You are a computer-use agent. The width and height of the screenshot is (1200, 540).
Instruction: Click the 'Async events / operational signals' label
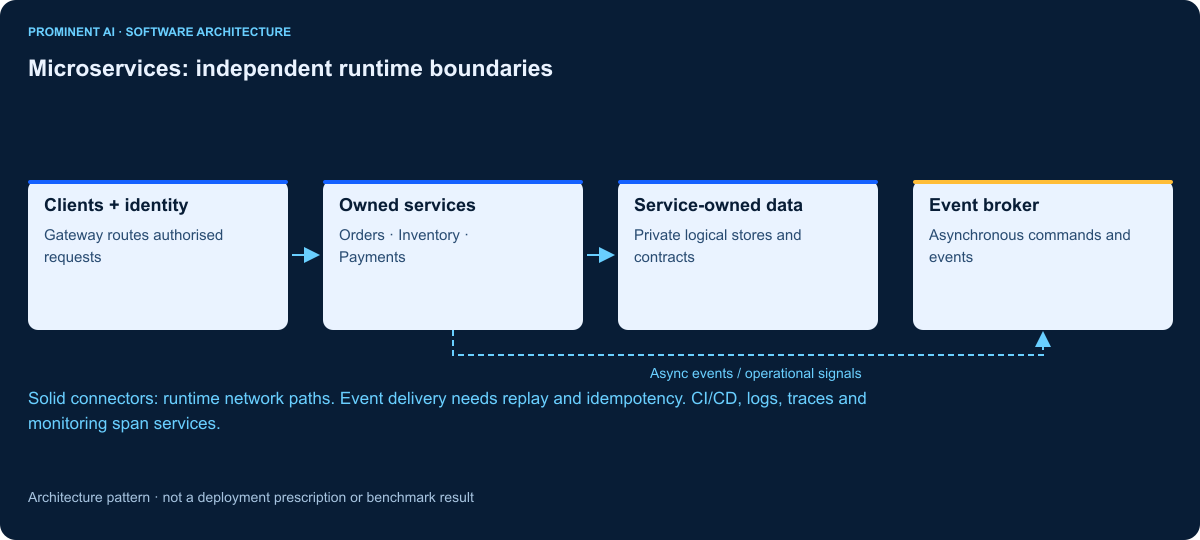tap(756, 373)
